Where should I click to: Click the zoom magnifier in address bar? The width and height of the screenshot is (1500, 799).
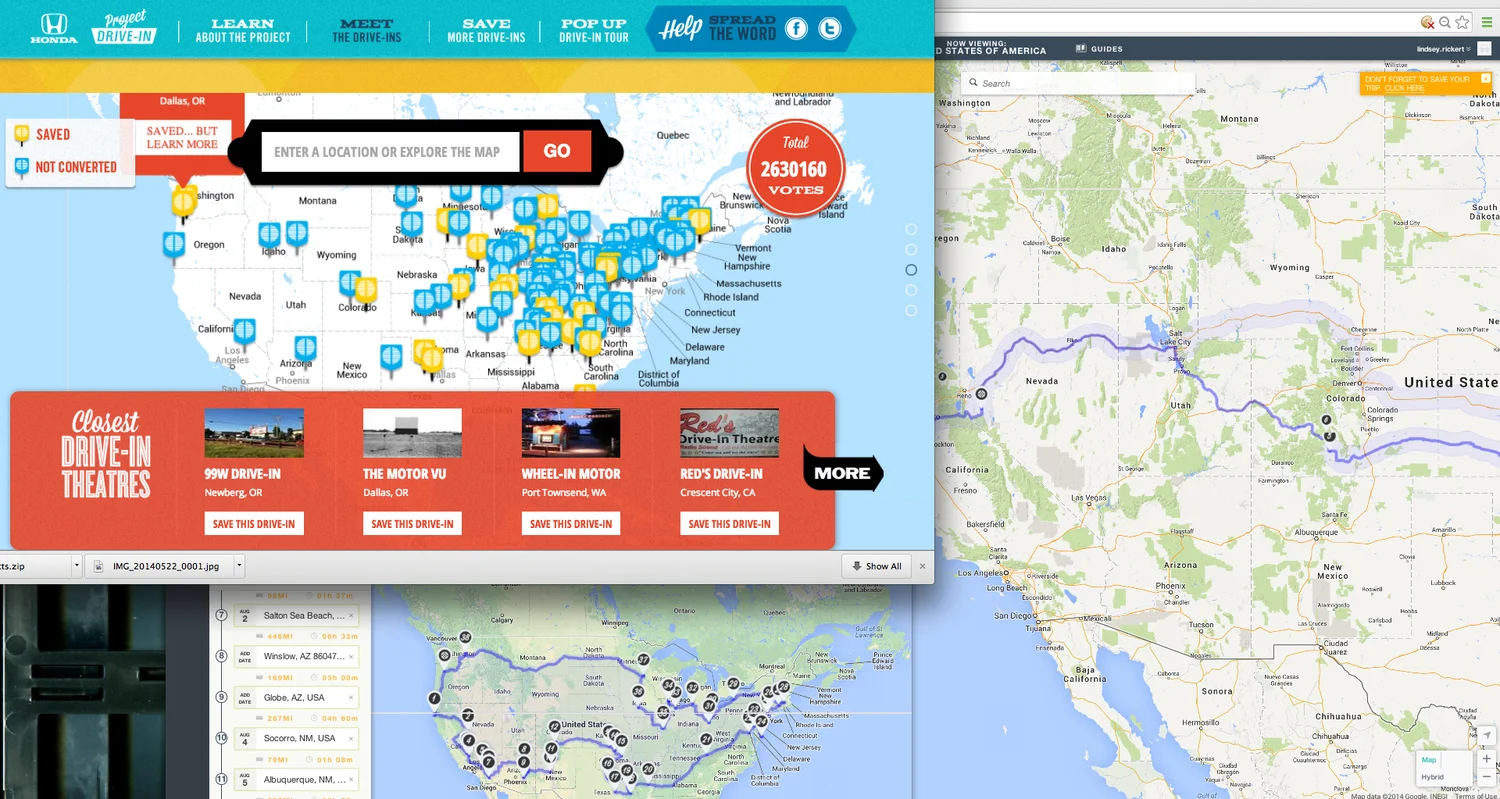click(x=1445, y=22)
